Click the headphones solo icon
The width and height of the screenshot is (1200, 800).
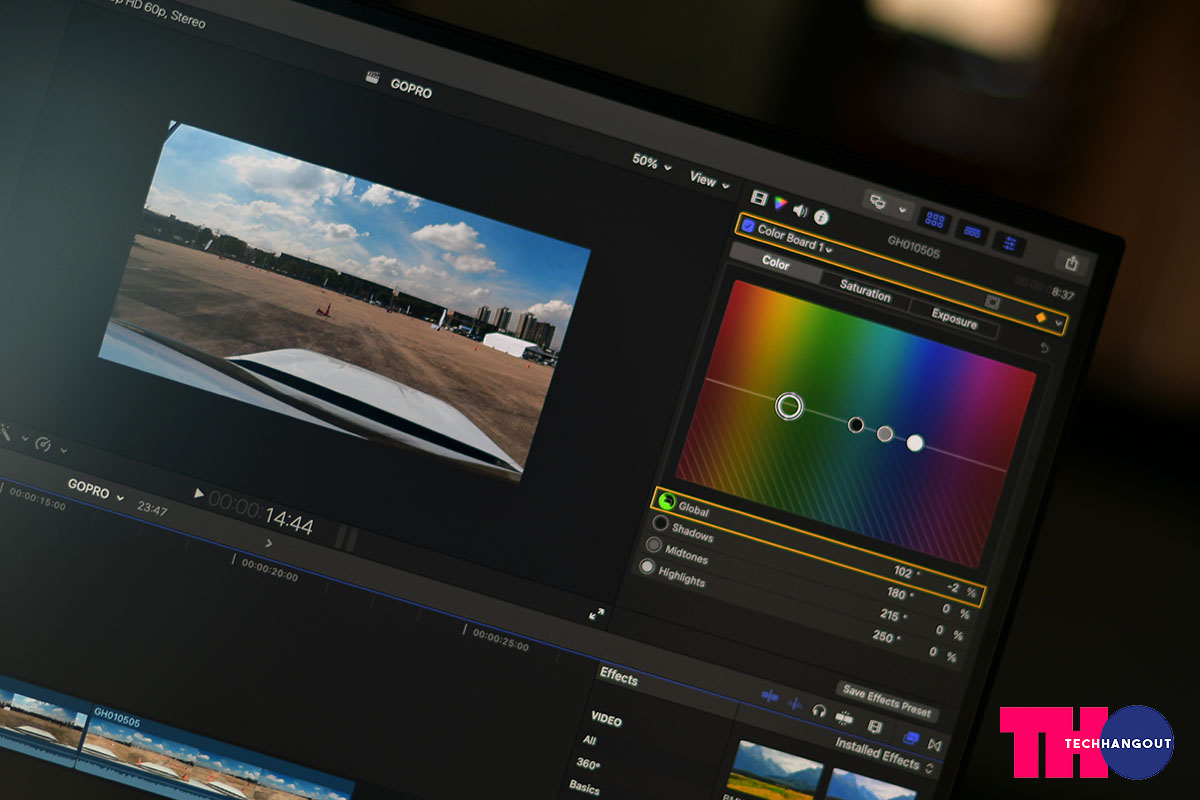819,710
